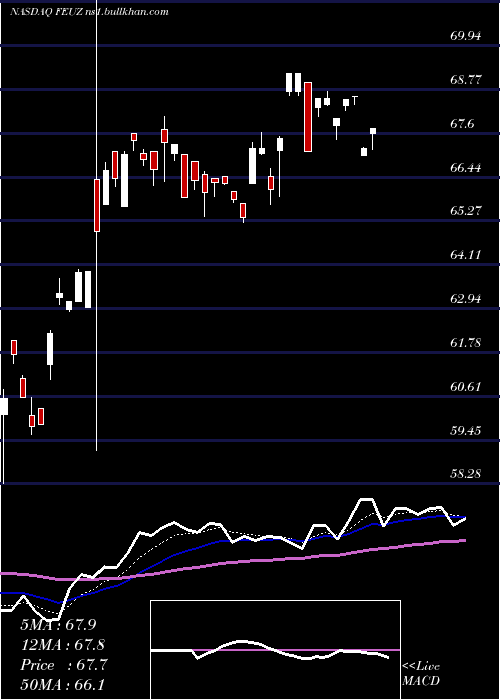Click the 61.78 price axis label
500x700 pixels.
point(466,342)
